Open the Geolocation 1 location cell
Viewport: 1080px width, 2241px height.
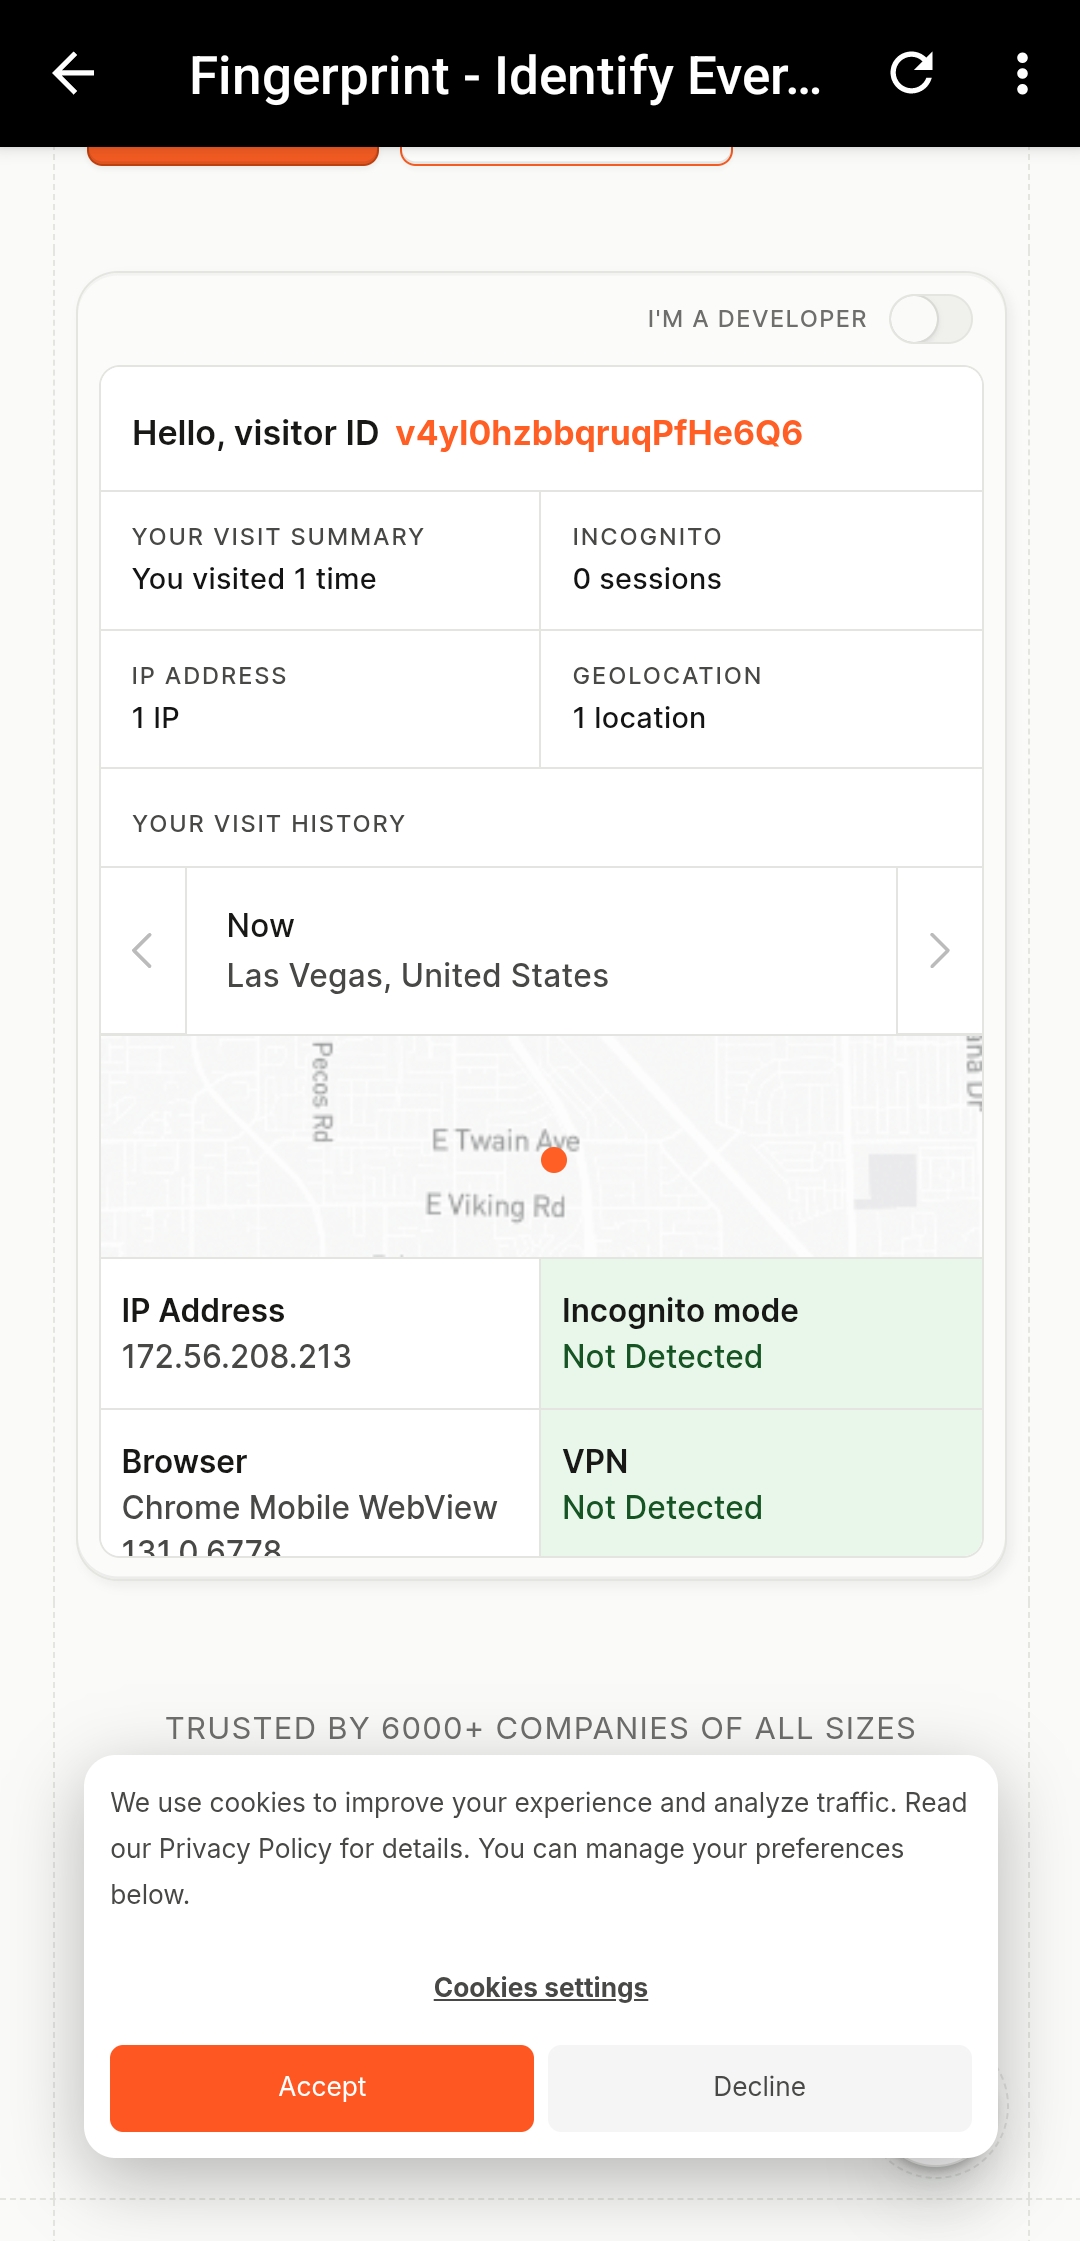(761, 699)
